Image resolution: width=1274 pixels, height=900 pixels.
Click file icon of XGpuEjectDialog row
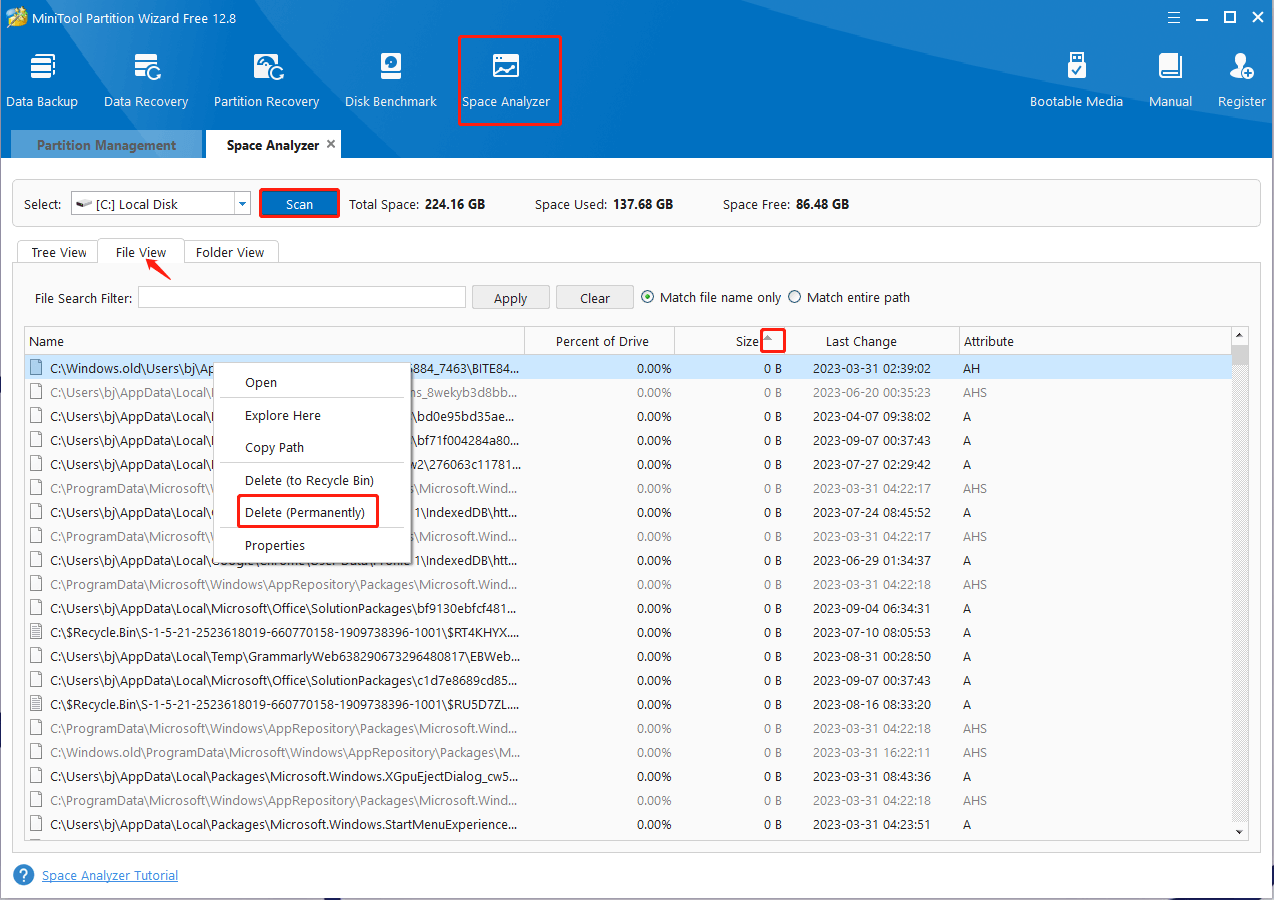36,776
